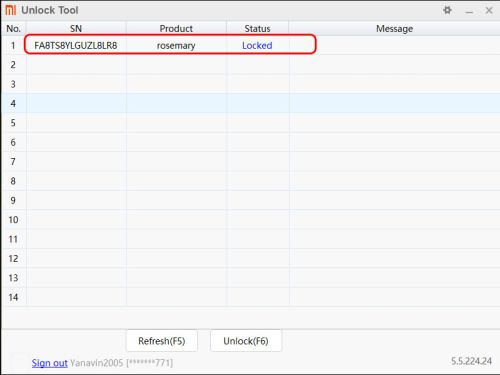Select the Message column header
Image resolution: width=500 pixels, height=375 pixels.
pyautogui.click(x=394, y=29)
